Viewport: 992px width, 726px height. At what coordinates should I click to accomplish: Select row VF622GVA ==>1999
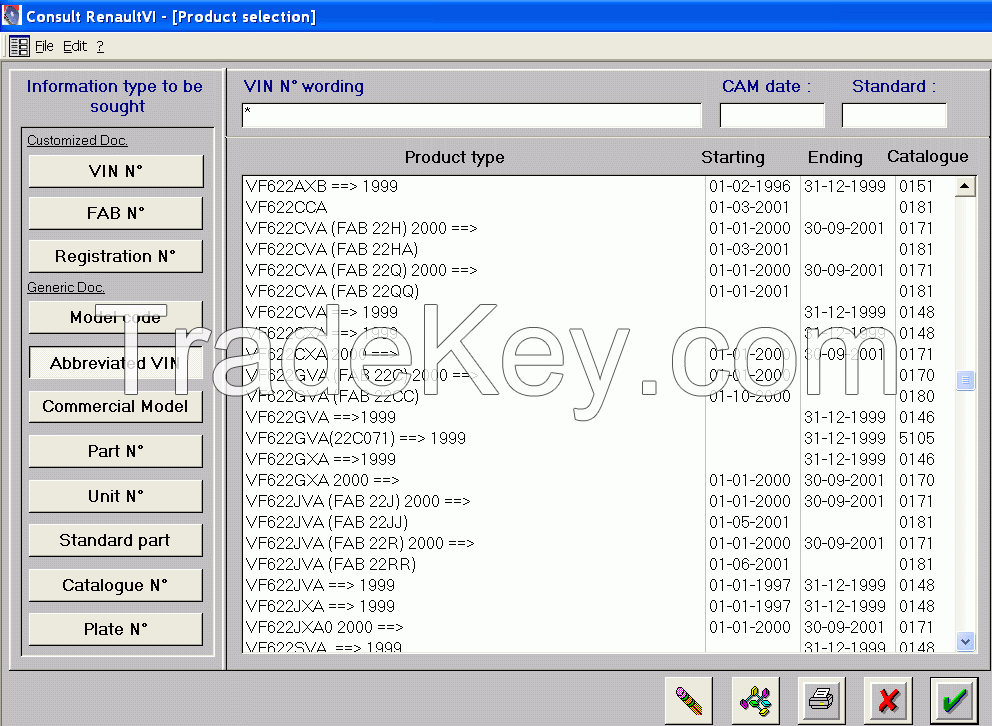click(x=598, y=417)
